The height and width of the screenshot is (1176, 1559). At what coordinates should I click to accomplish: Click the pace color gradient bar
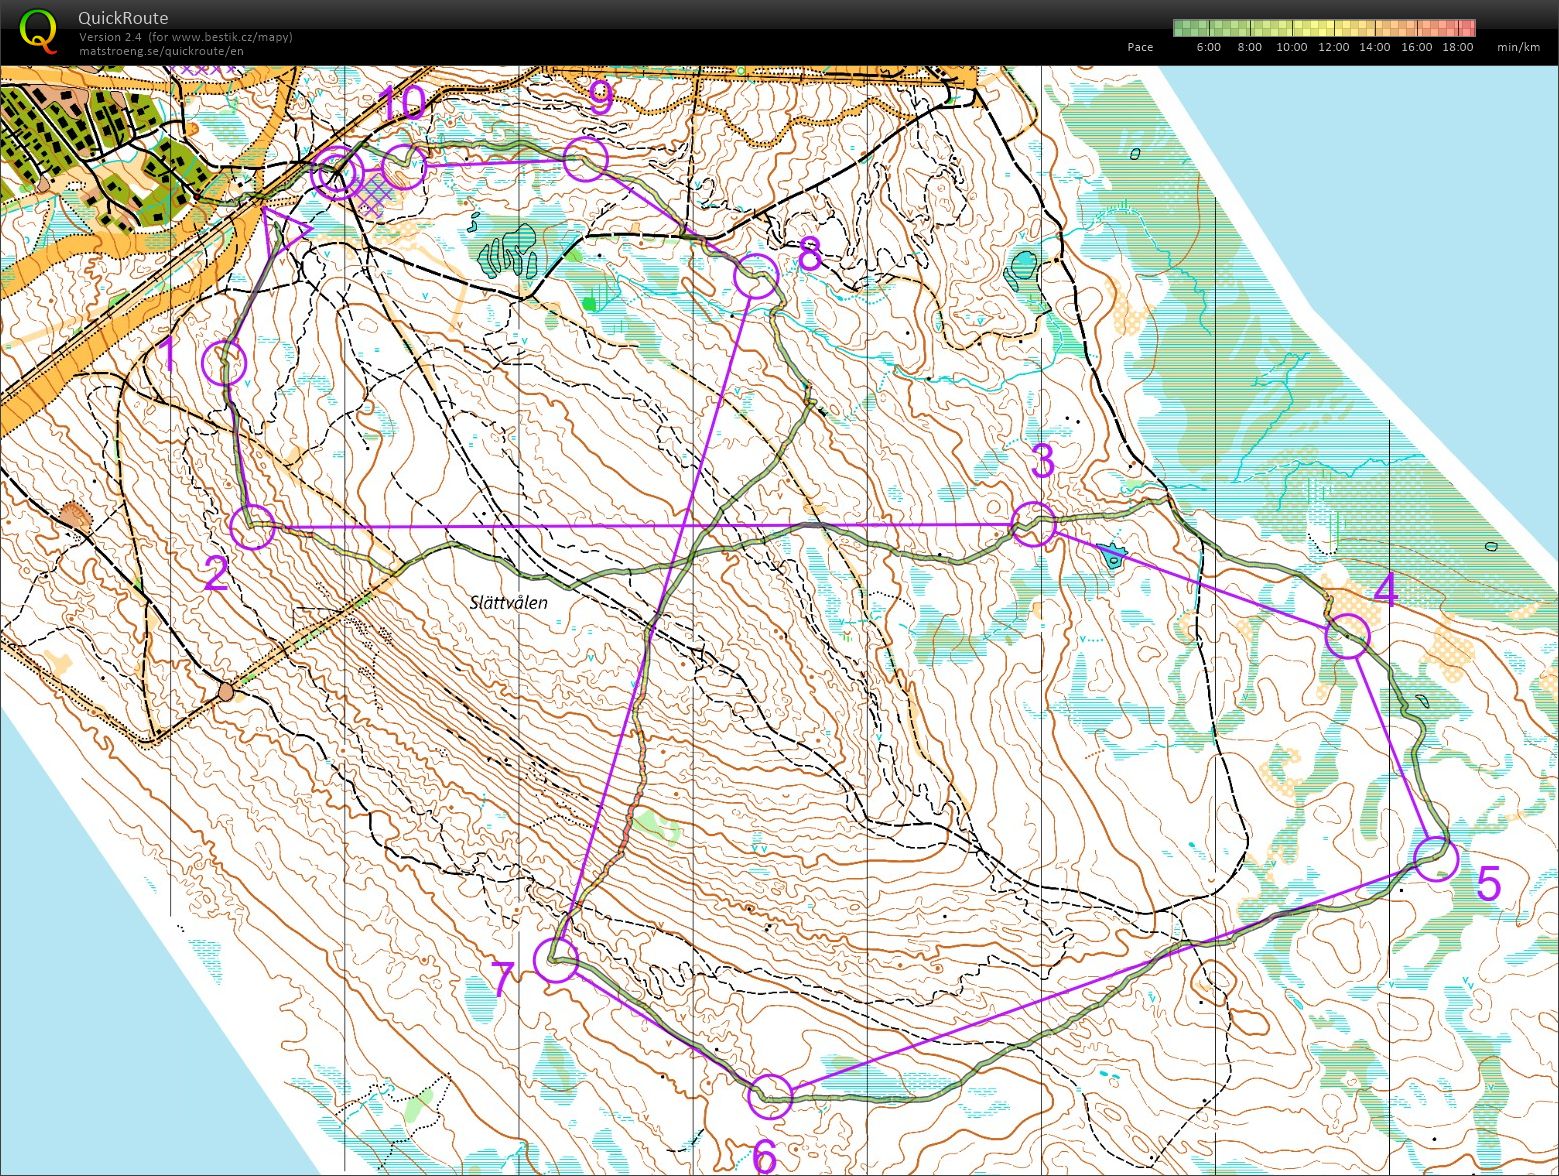(x=1323, y=28)
